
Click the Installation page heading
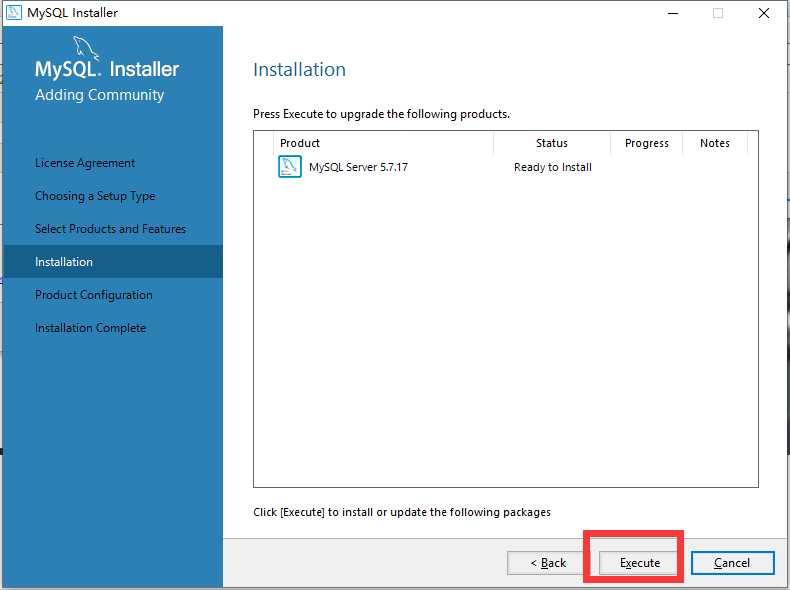click(299, 70)
